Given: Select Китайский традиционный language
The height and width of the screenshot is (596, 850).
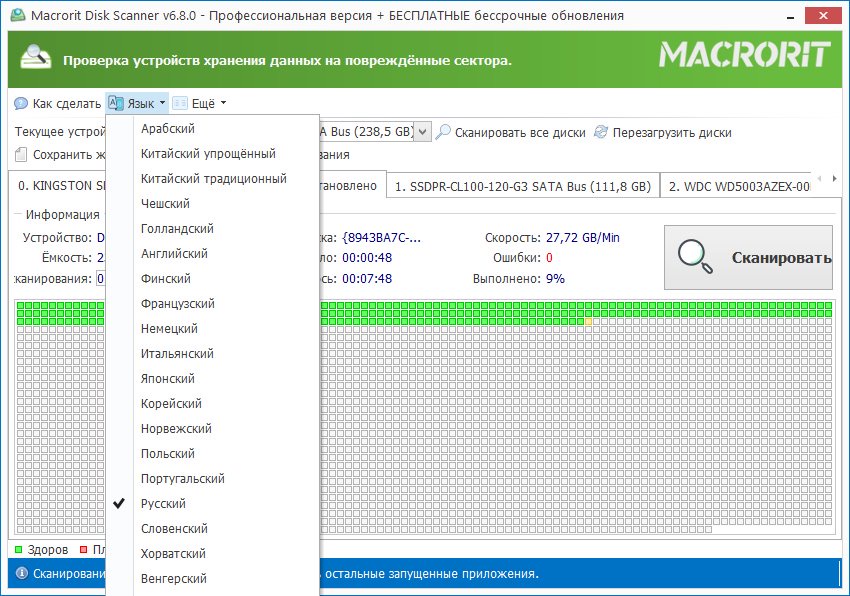Looking at the screenshot, I should pos(212,178).
